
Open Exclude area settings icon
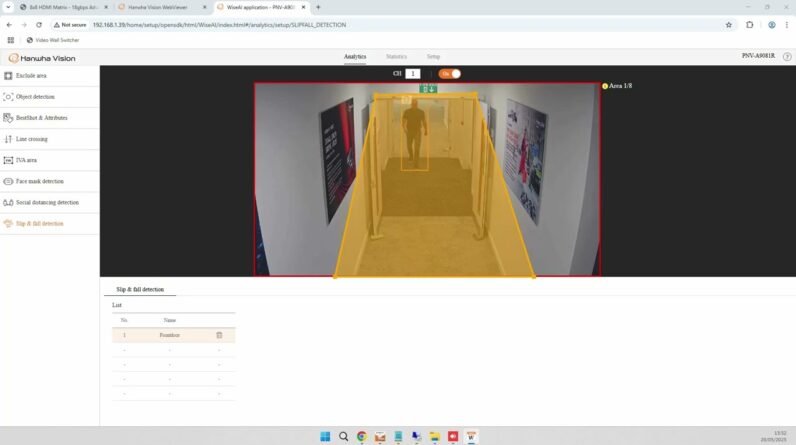click(8, 76)
